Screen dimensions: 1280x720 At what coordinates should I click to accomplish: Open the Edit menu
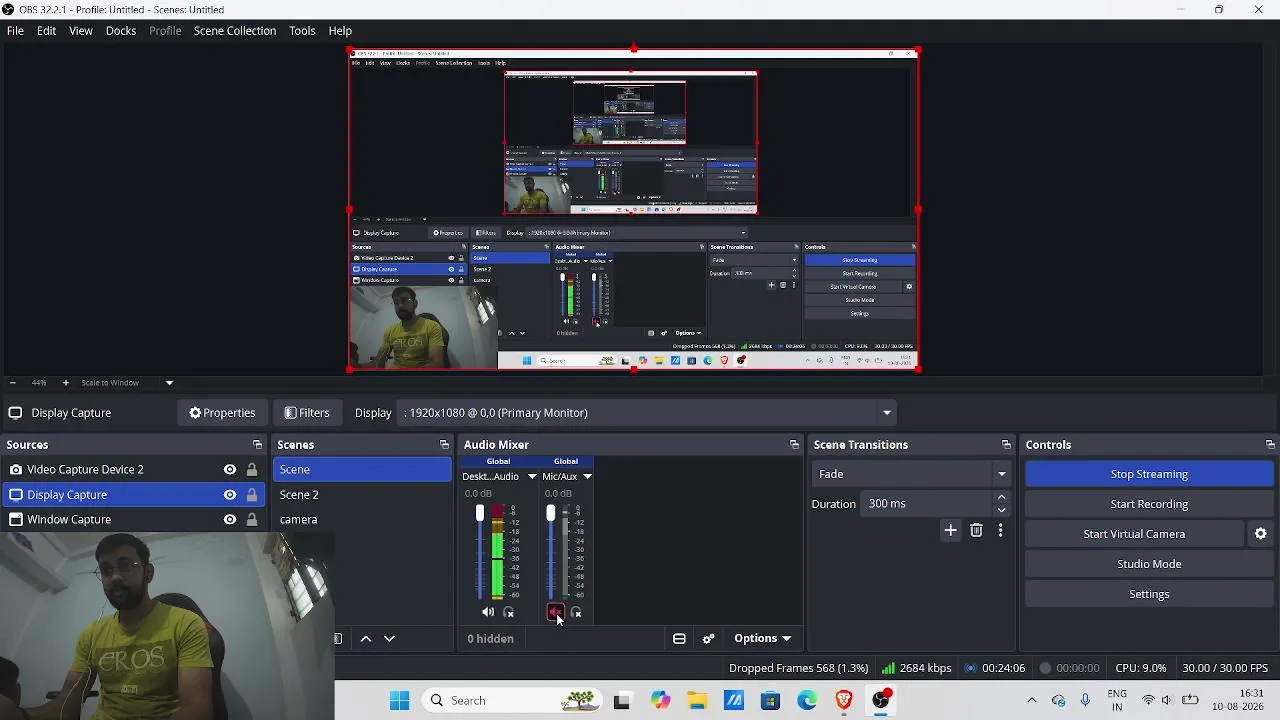pyautogui.click(x=47, y=31)
